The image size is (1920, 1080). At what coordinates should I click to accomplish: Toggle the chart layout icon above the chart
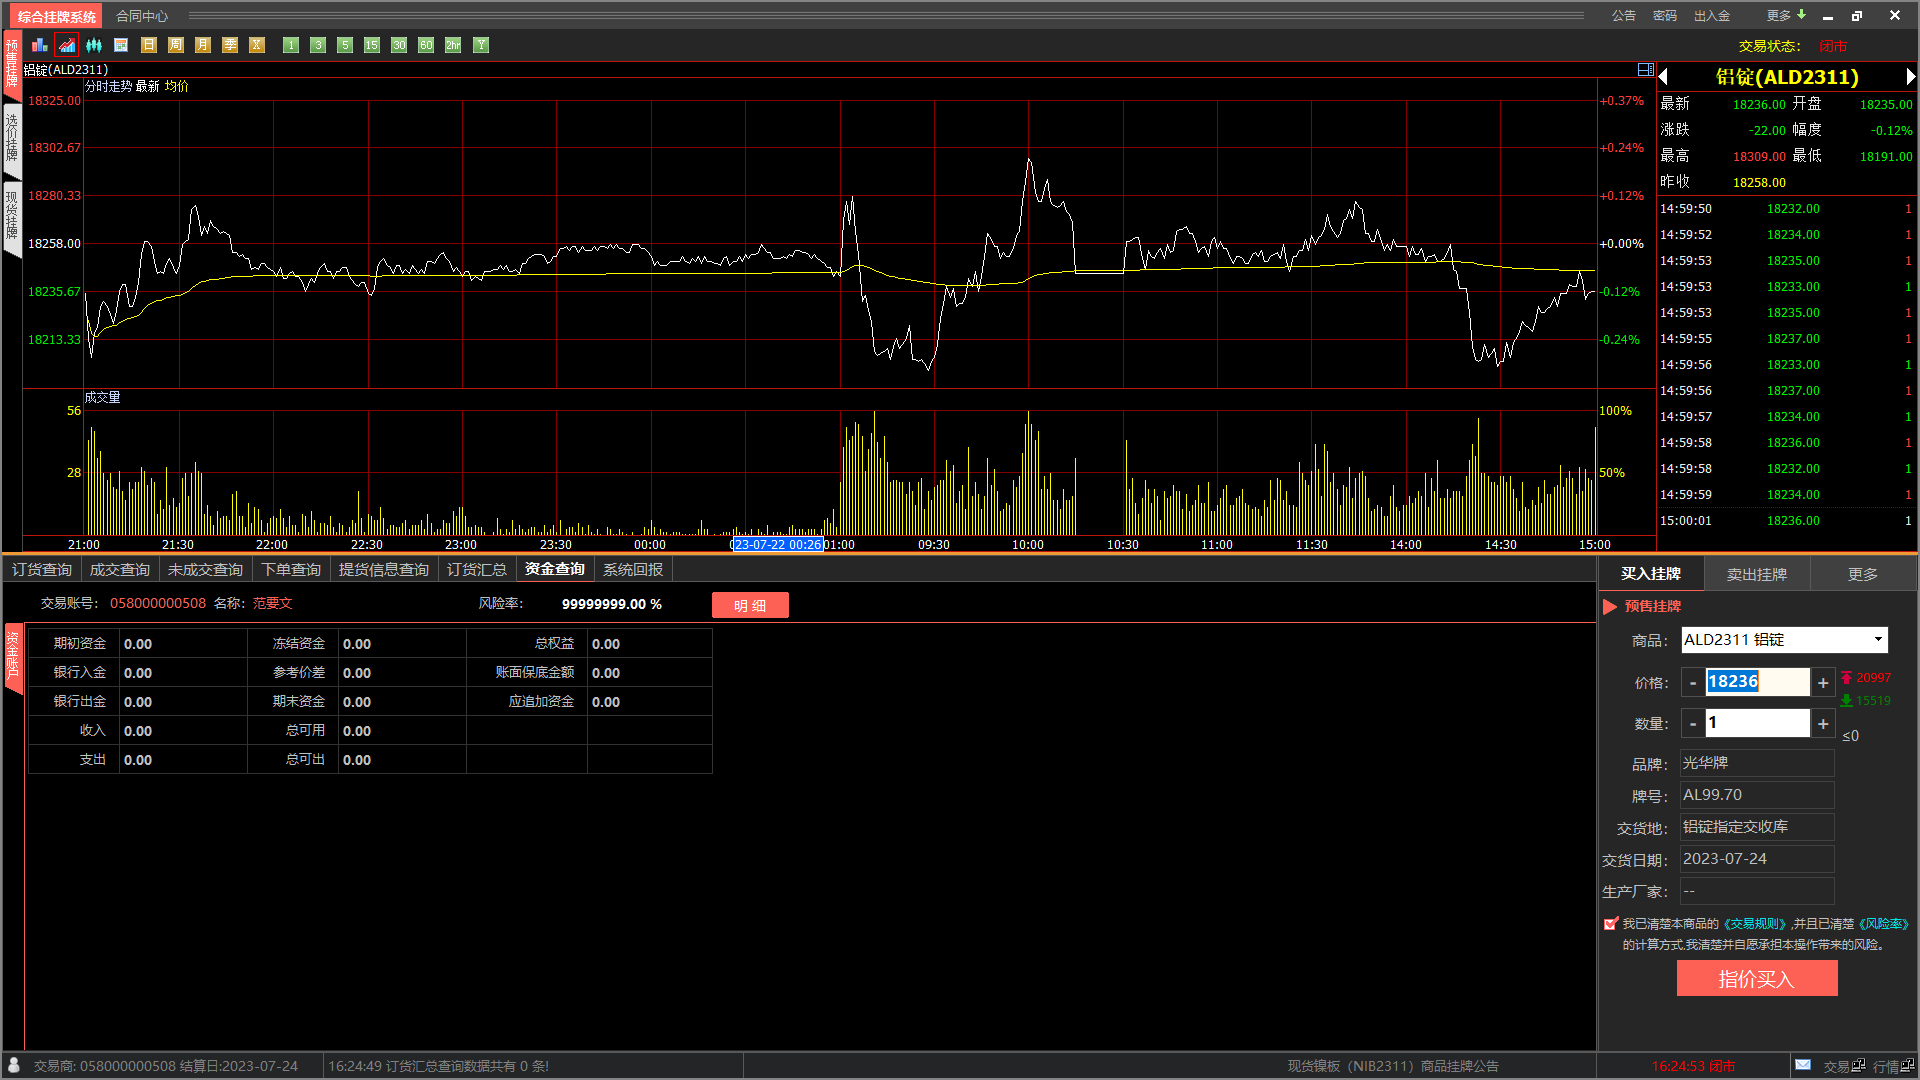[1645, 69]
